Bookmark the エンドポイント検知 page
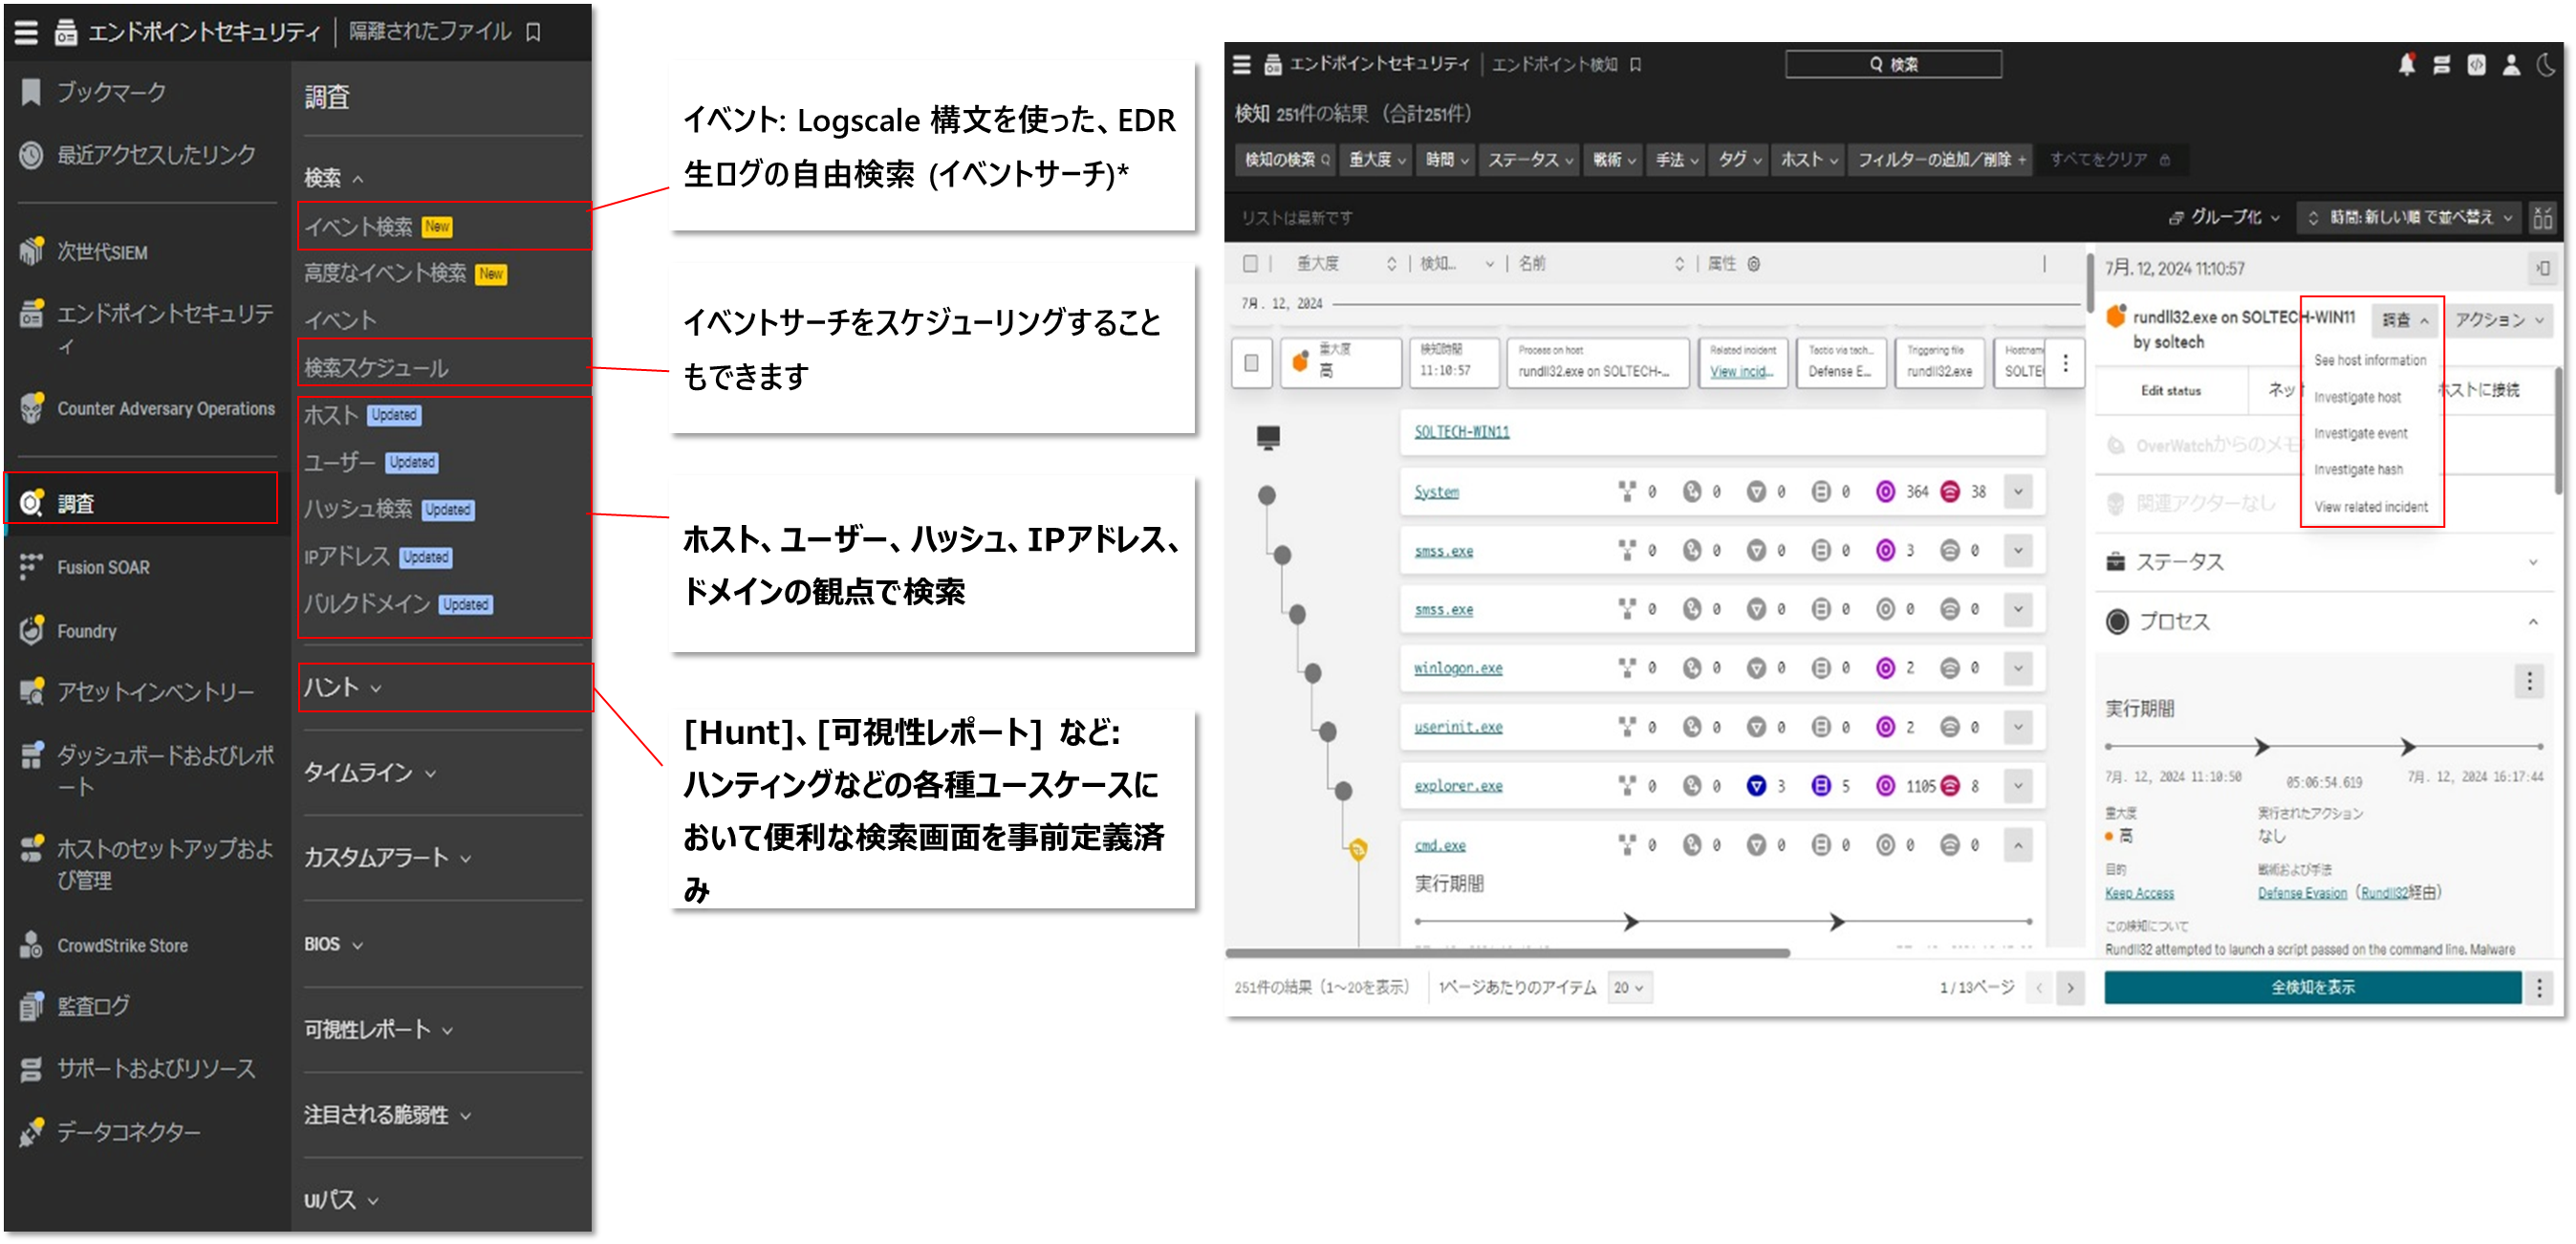Image resolution: width=2576 pixels, height=1244 pixels. [1636, 65]
